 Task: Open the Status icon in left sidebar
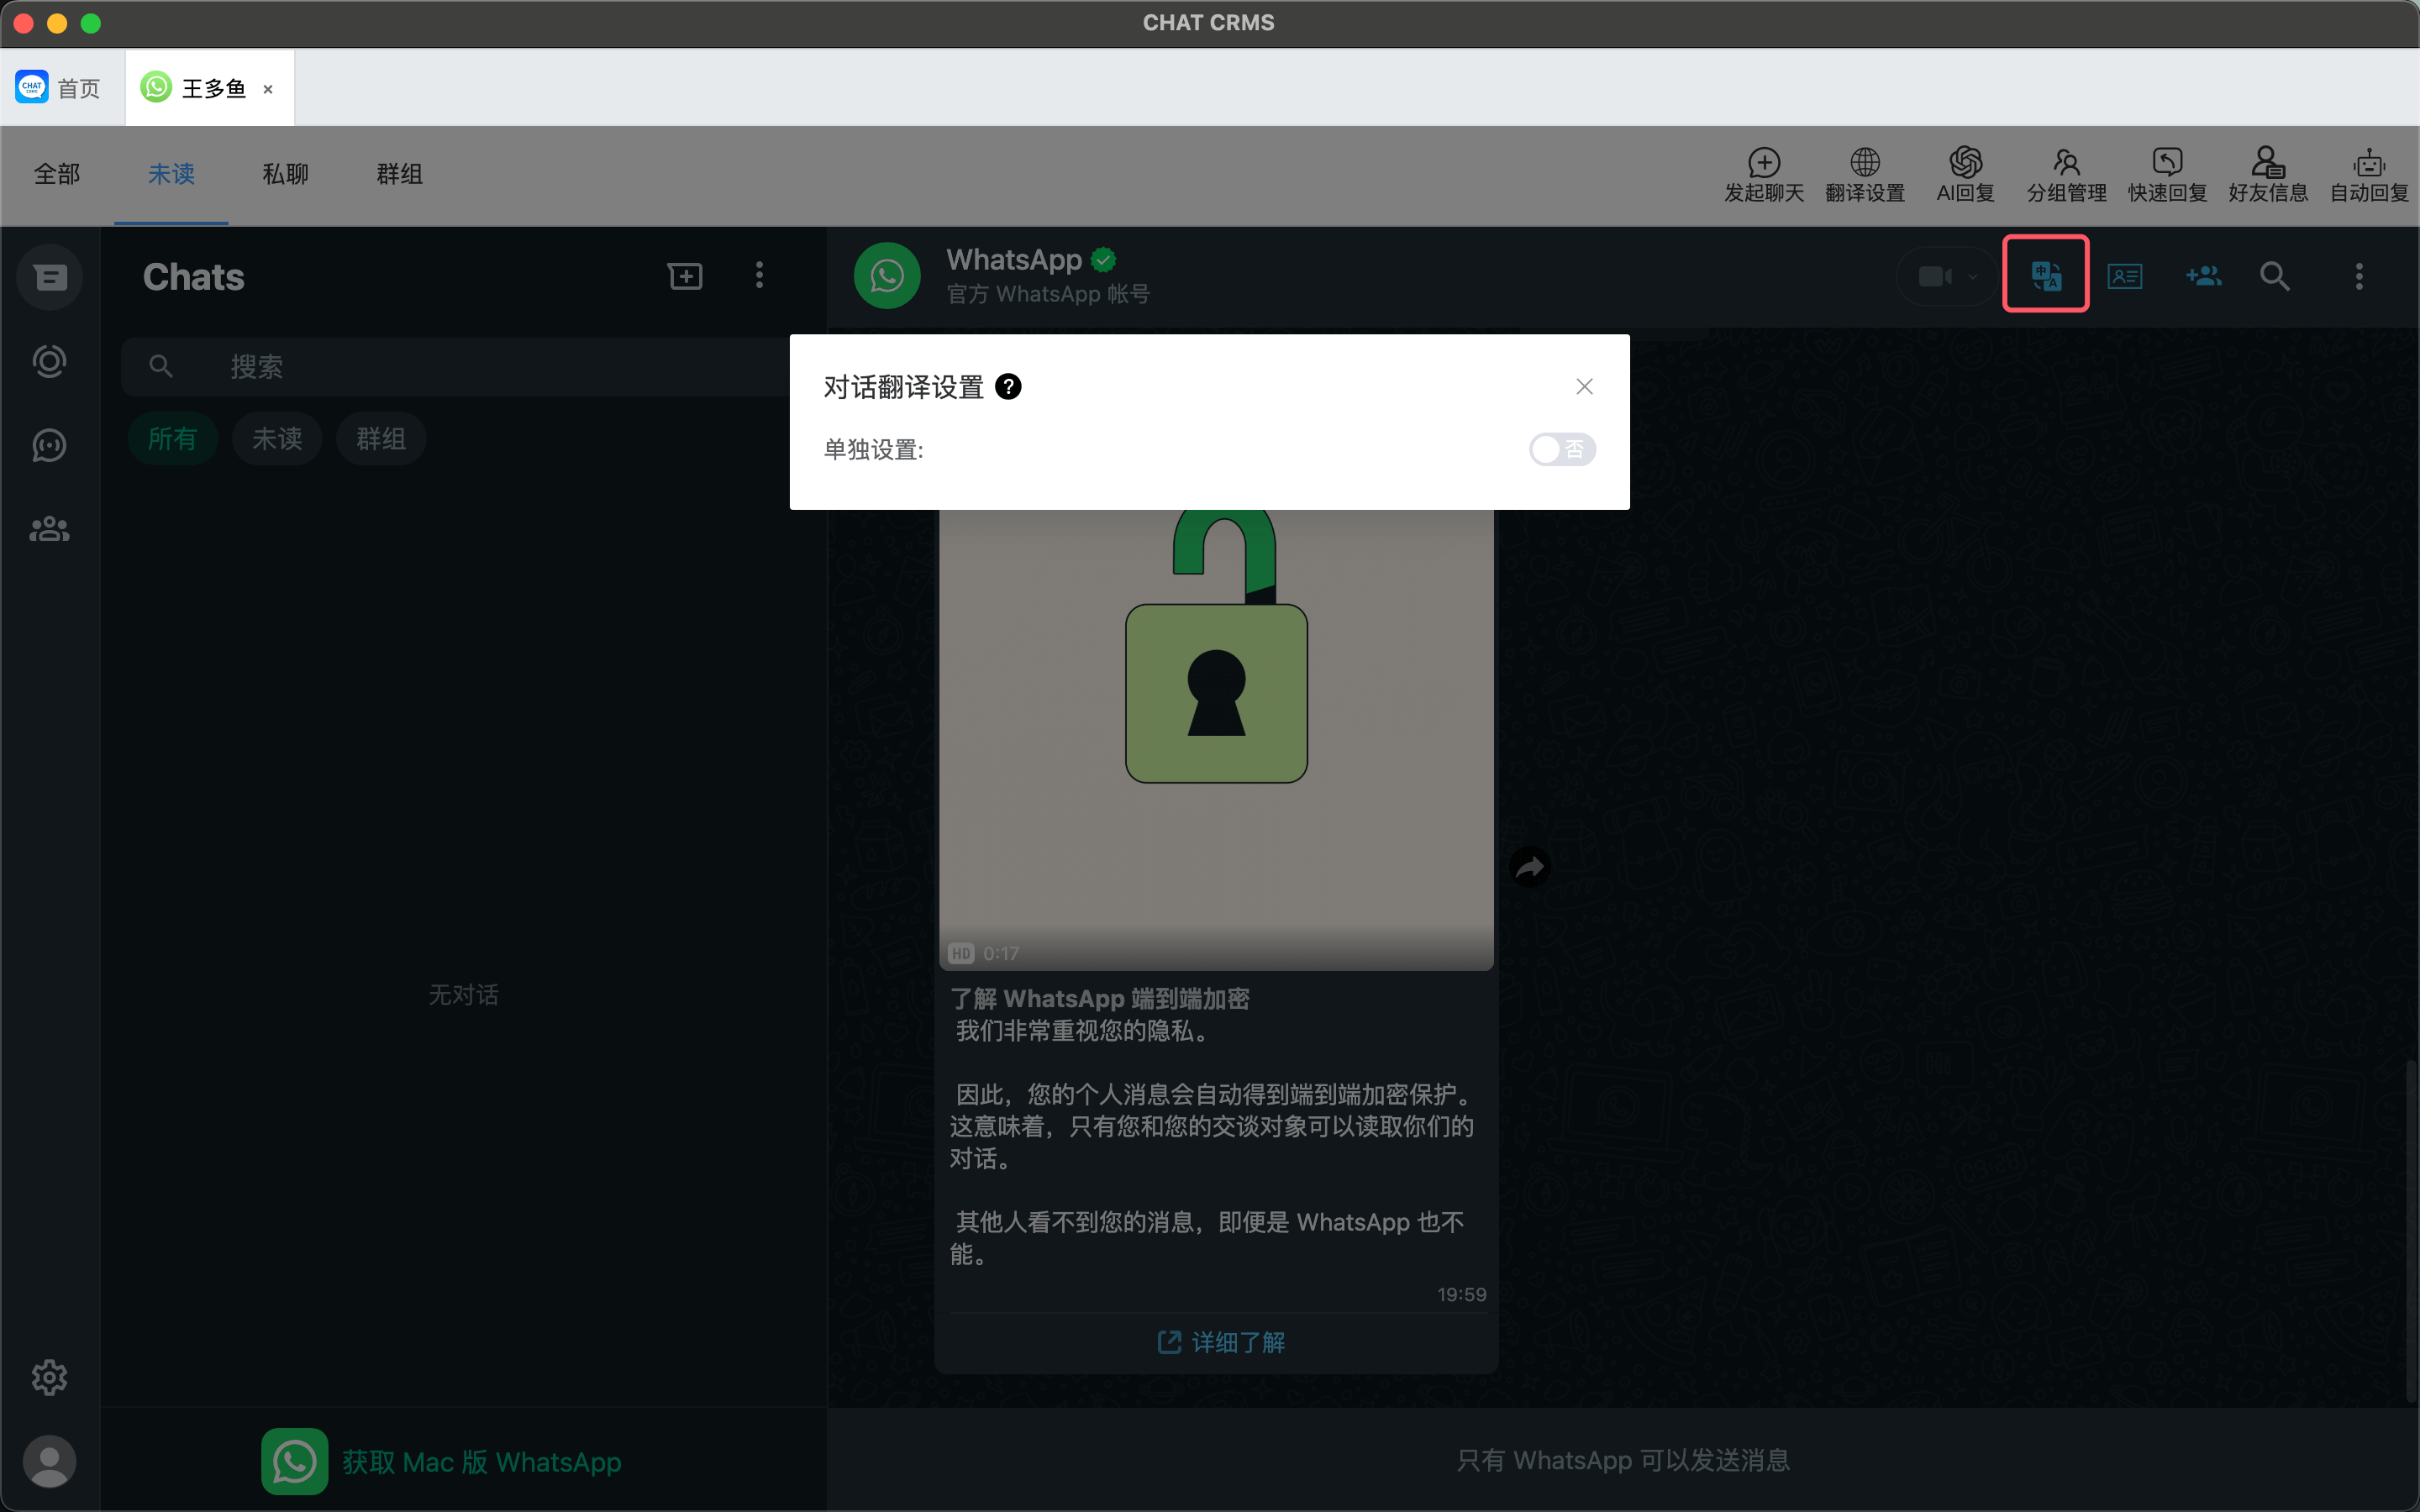[50, 361]
